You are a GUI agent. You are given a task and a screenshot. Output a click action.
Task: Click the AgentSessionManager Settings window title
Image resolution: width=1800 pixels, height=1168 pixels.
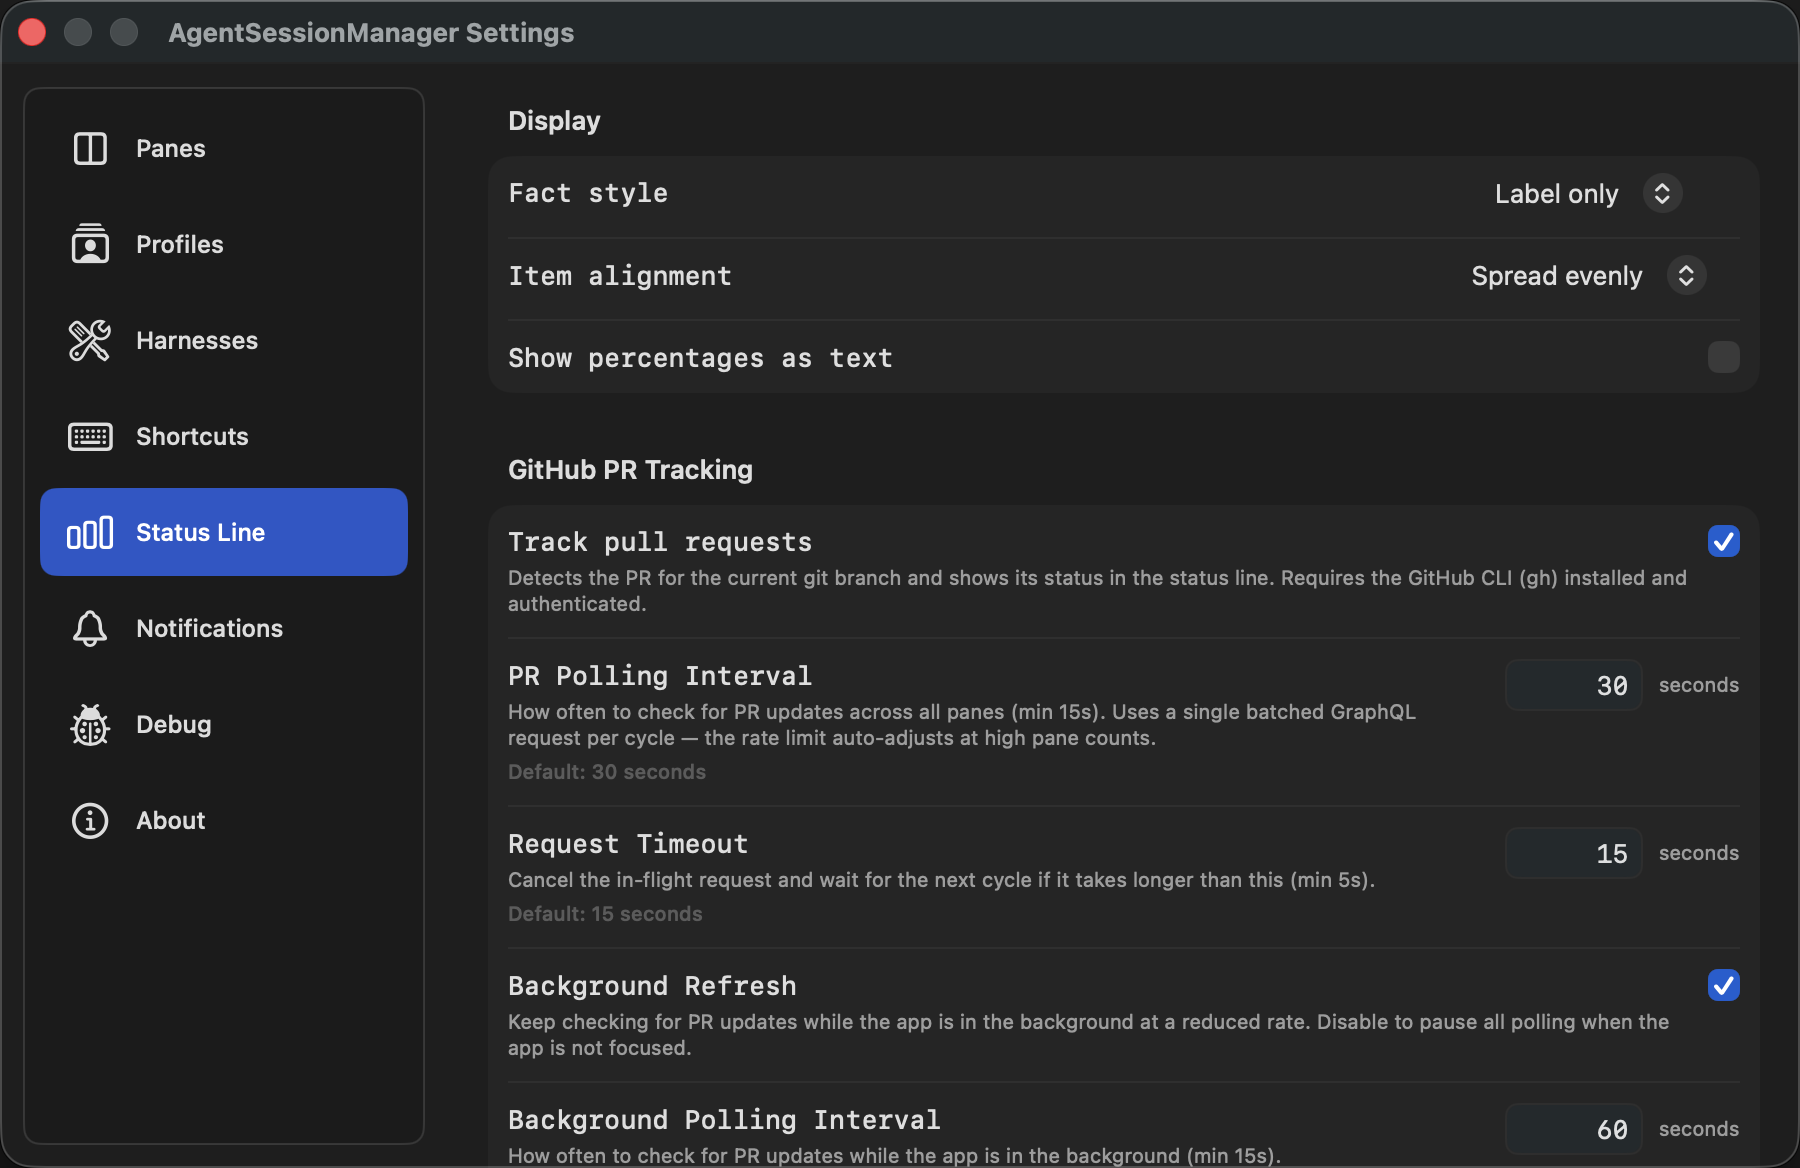click(x=371, y=33)
